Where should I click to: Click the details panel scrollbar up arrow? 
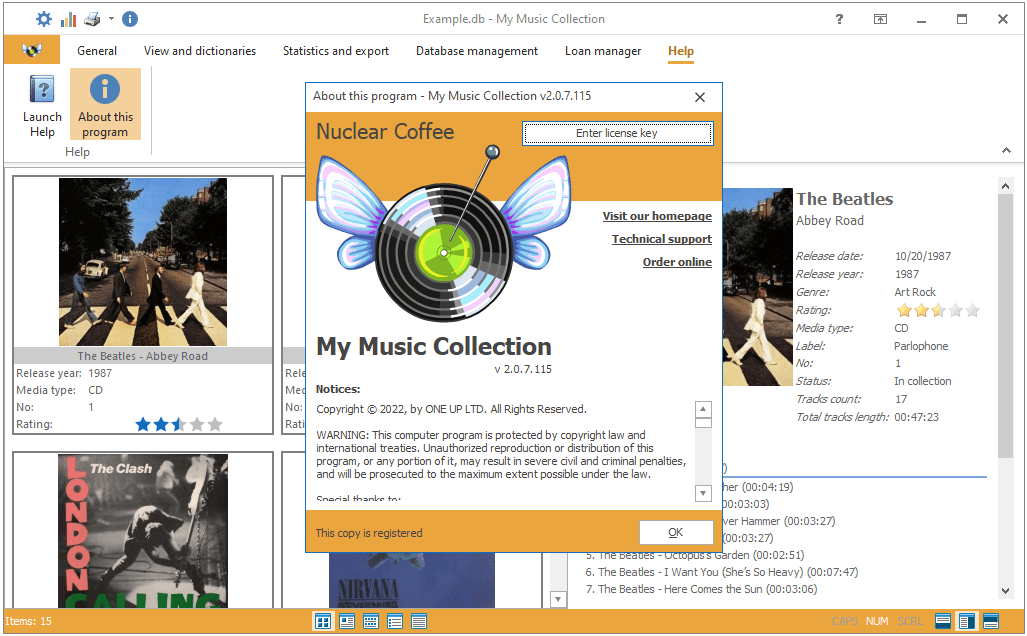1005,187
